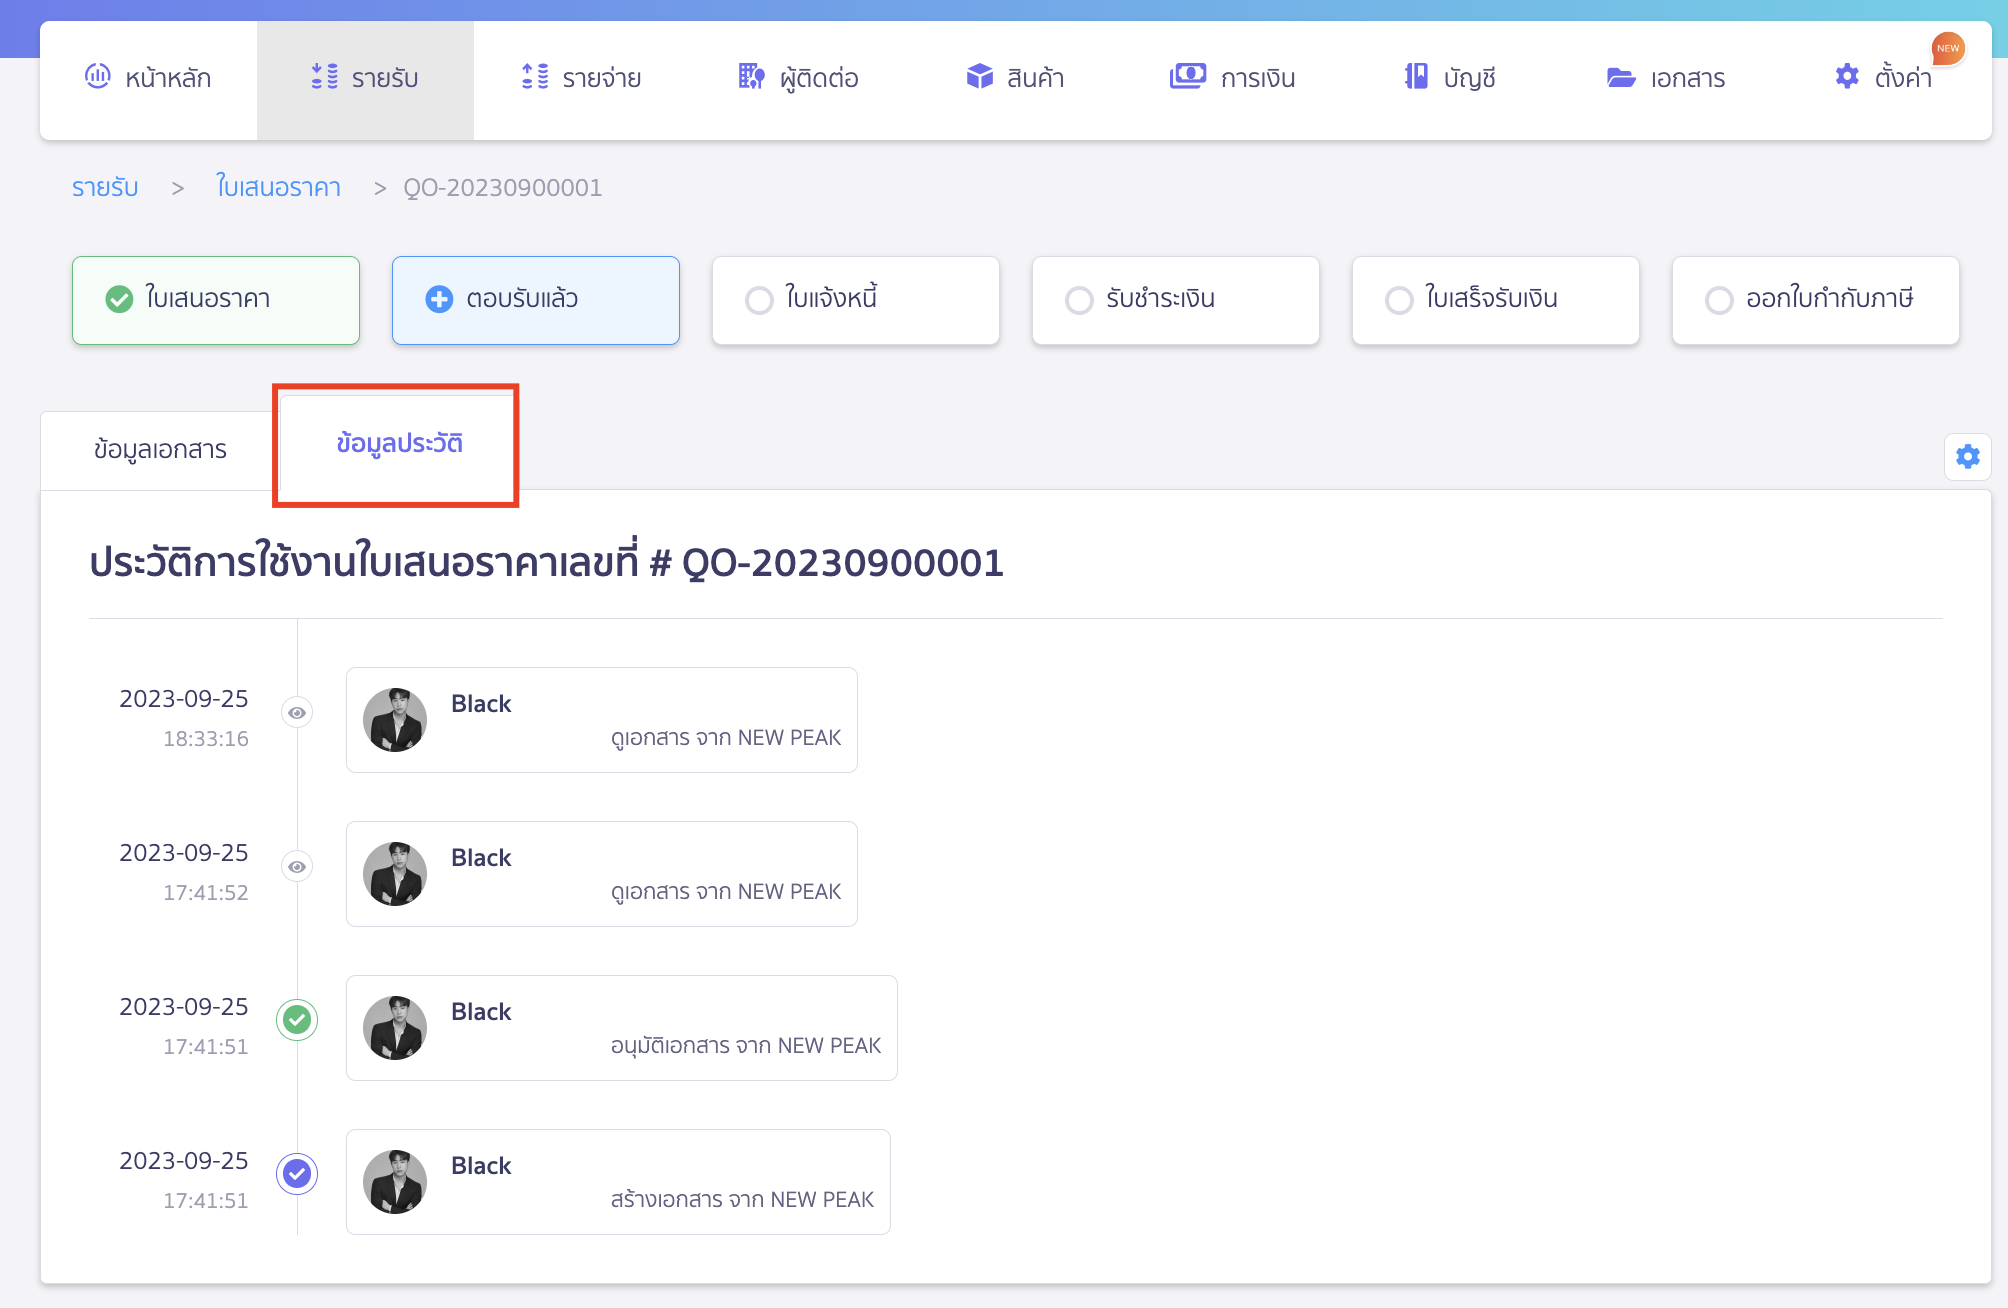Open the หน้าหลัก dashboard menu
Viewport: 2008px width, 1308px height.
148,78
